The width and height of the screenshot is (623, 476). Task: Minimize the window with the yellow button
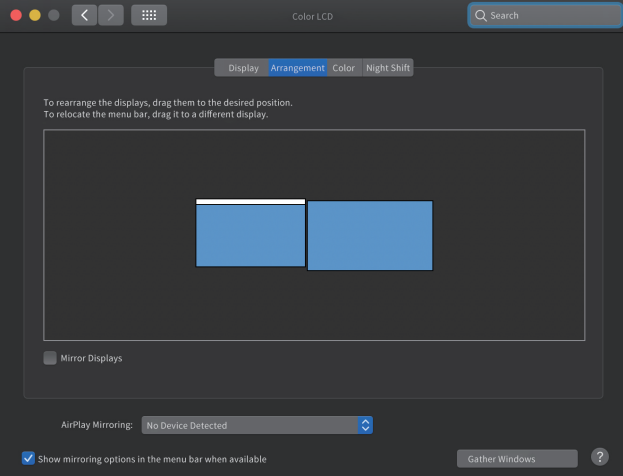pyautogui.click(x=35, y=15)
